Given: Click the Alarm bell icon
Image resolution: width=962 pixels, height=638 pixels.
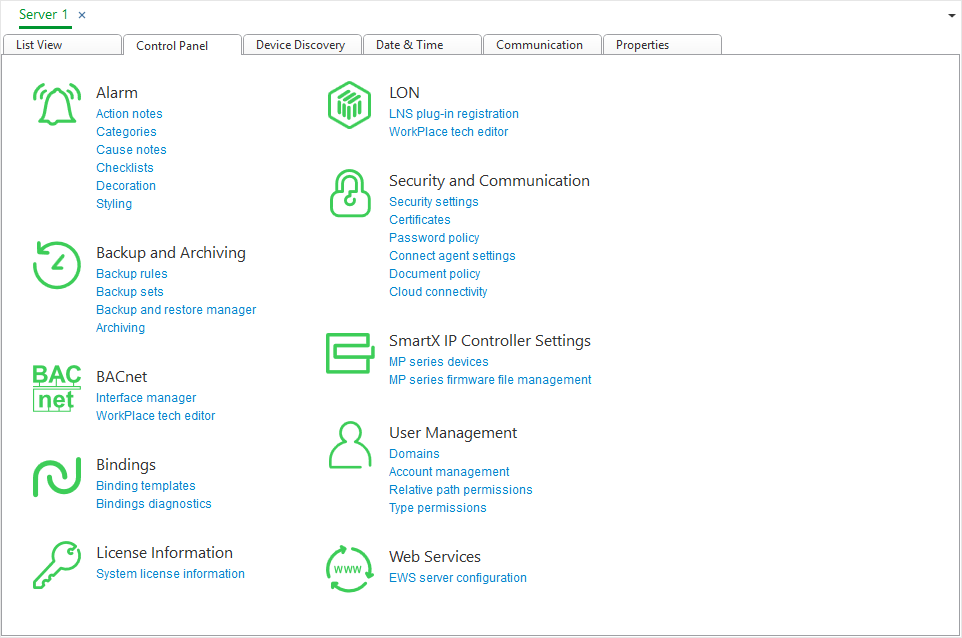Looking at the screenshot, I should (56, 104).
